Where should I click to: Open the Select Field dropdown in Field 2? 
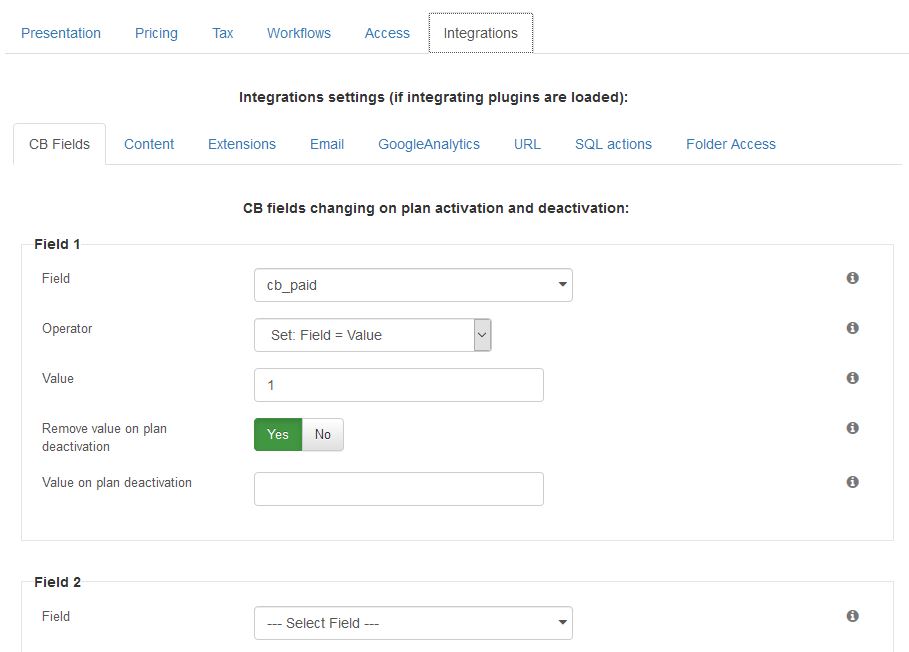click(413, 623)
